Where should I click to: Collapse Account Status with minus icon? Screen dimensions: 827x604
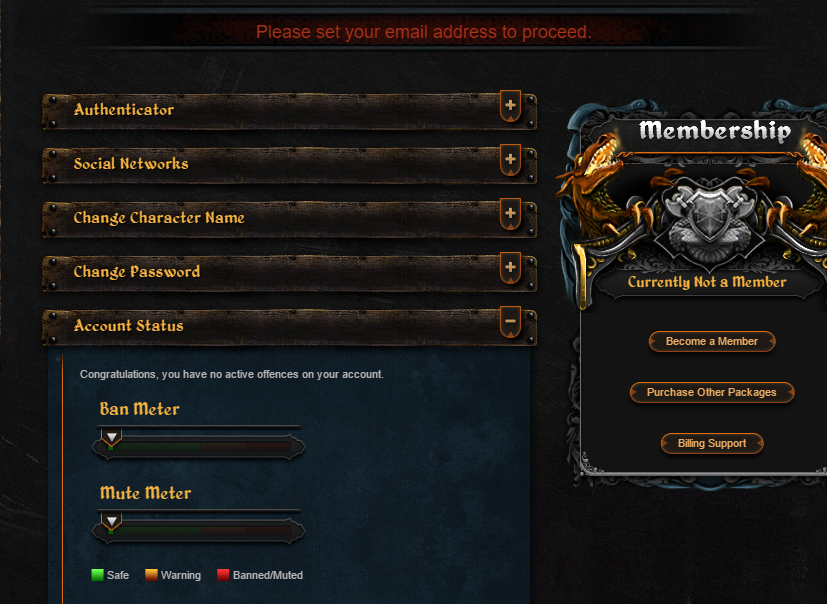click(x=510, y=322)
